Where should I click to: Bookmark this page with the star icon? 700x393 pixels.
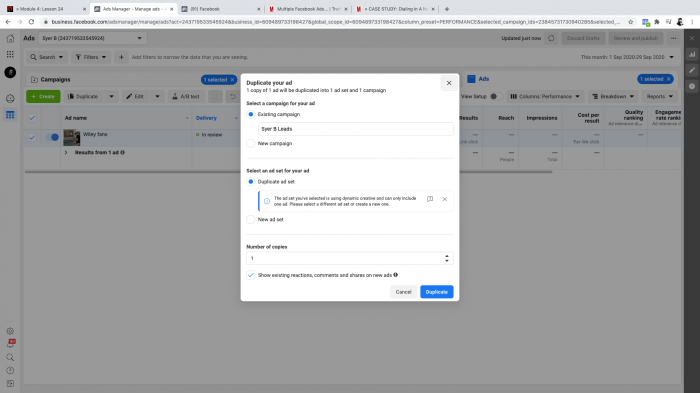630,22
